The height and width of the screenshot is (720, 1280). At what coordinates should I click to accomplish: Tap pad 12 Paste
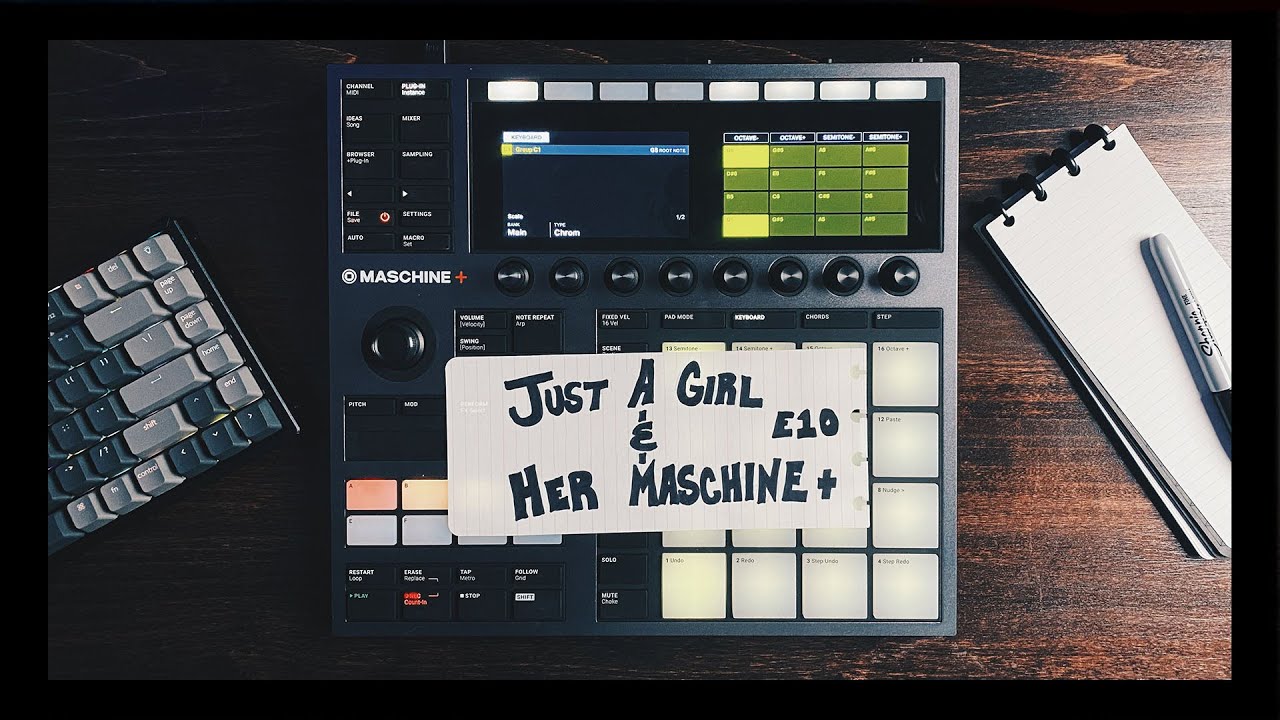[906, 445]
